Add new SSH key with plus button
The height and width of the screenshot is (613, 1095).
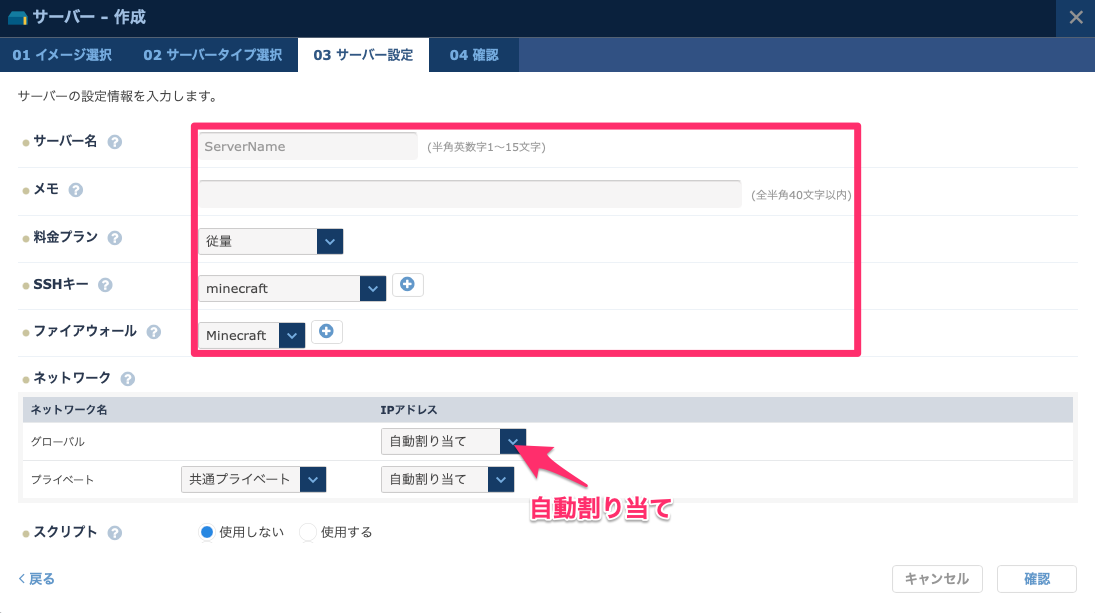click(x=407, y=285)
